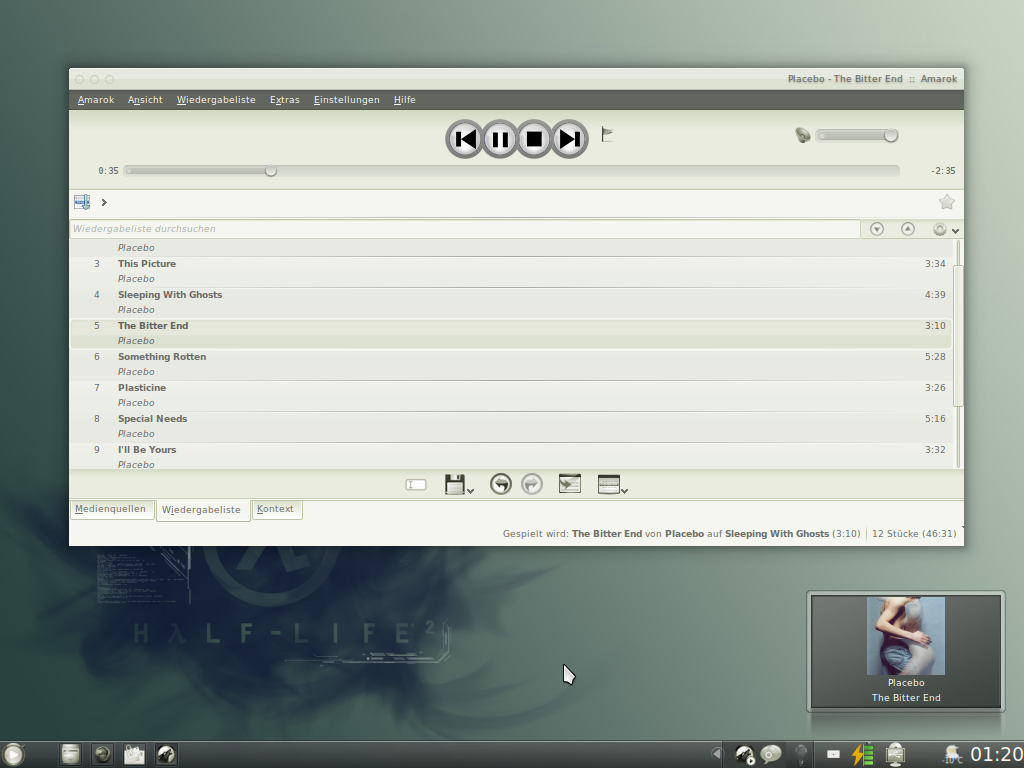The height and width of the screenshot is (768, 1024).
Task: Click the second round taskbar launcher icon
Action: 102,754
